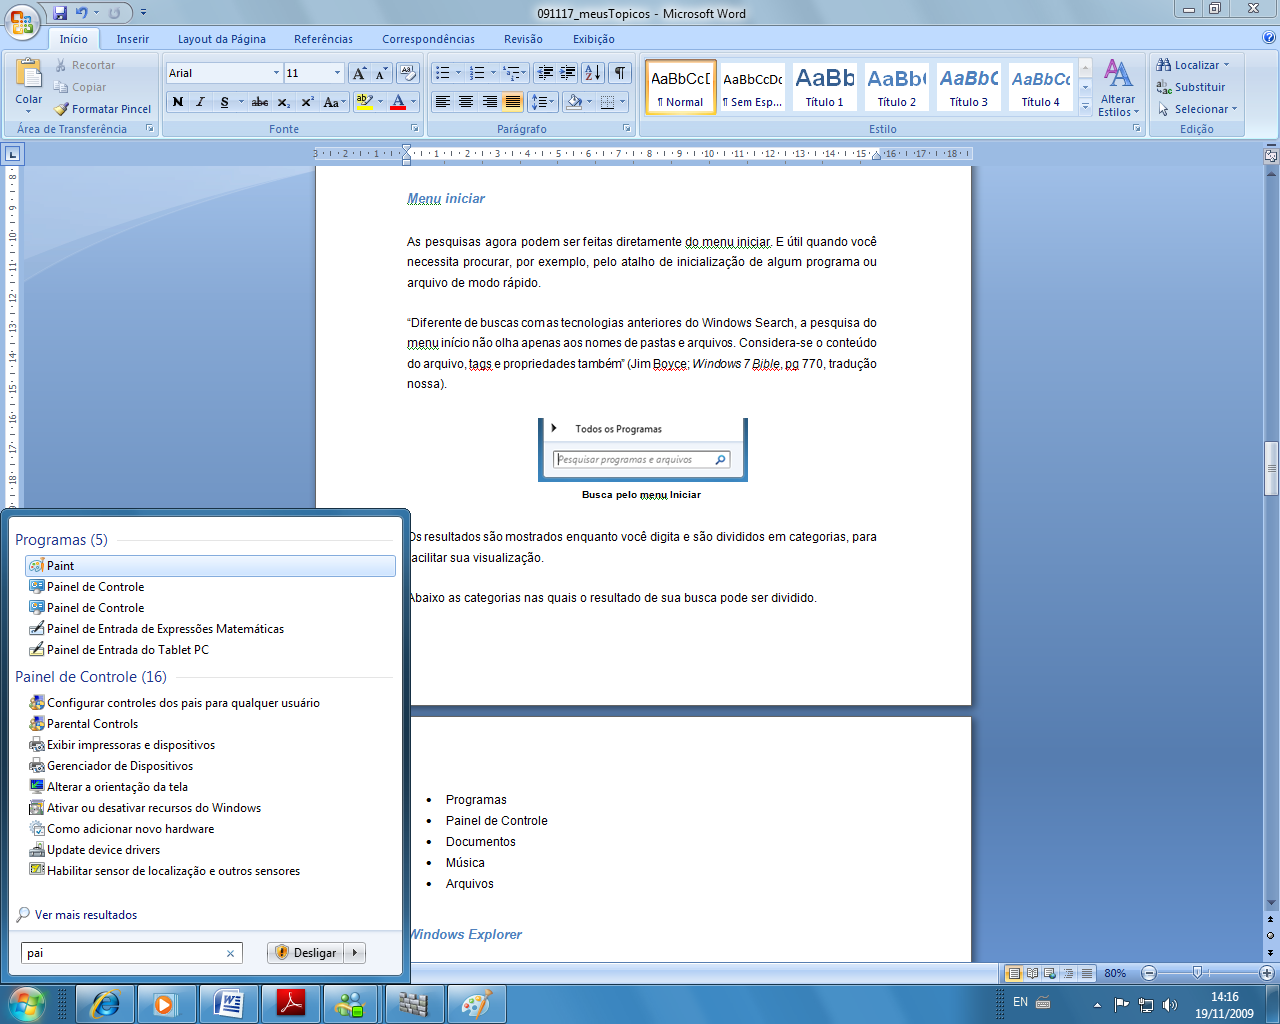Open Paint from the search results
This screenshot has height=1024, width=1280.
210,566
